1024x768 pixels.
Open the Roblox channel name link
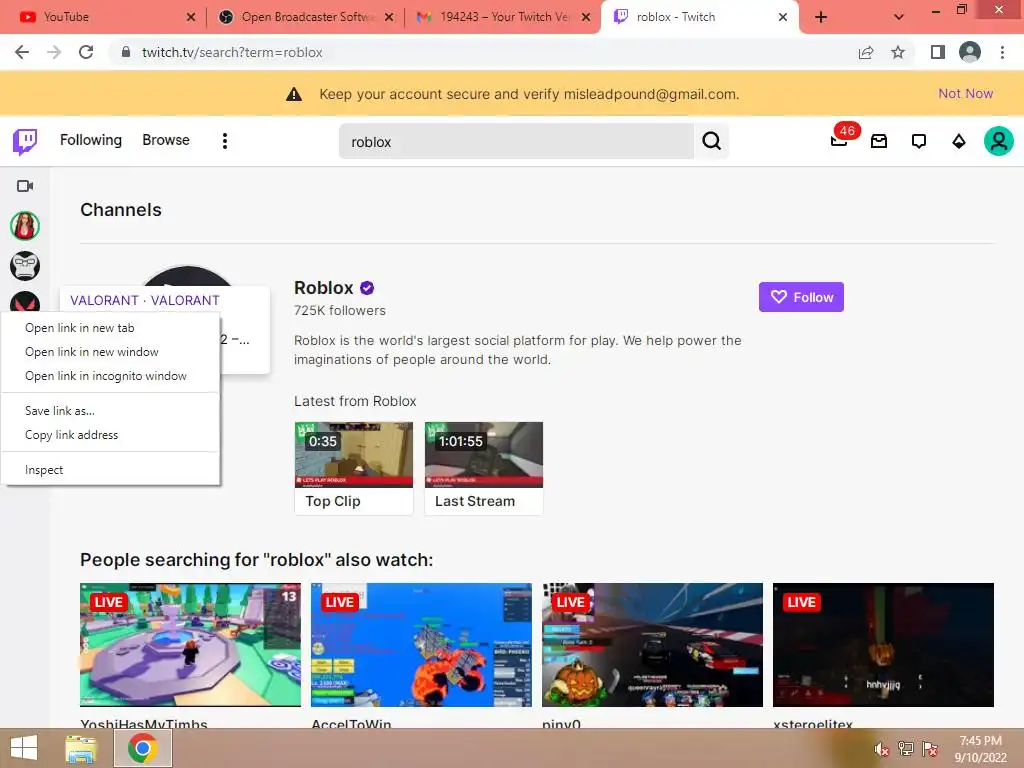point(323,287)
